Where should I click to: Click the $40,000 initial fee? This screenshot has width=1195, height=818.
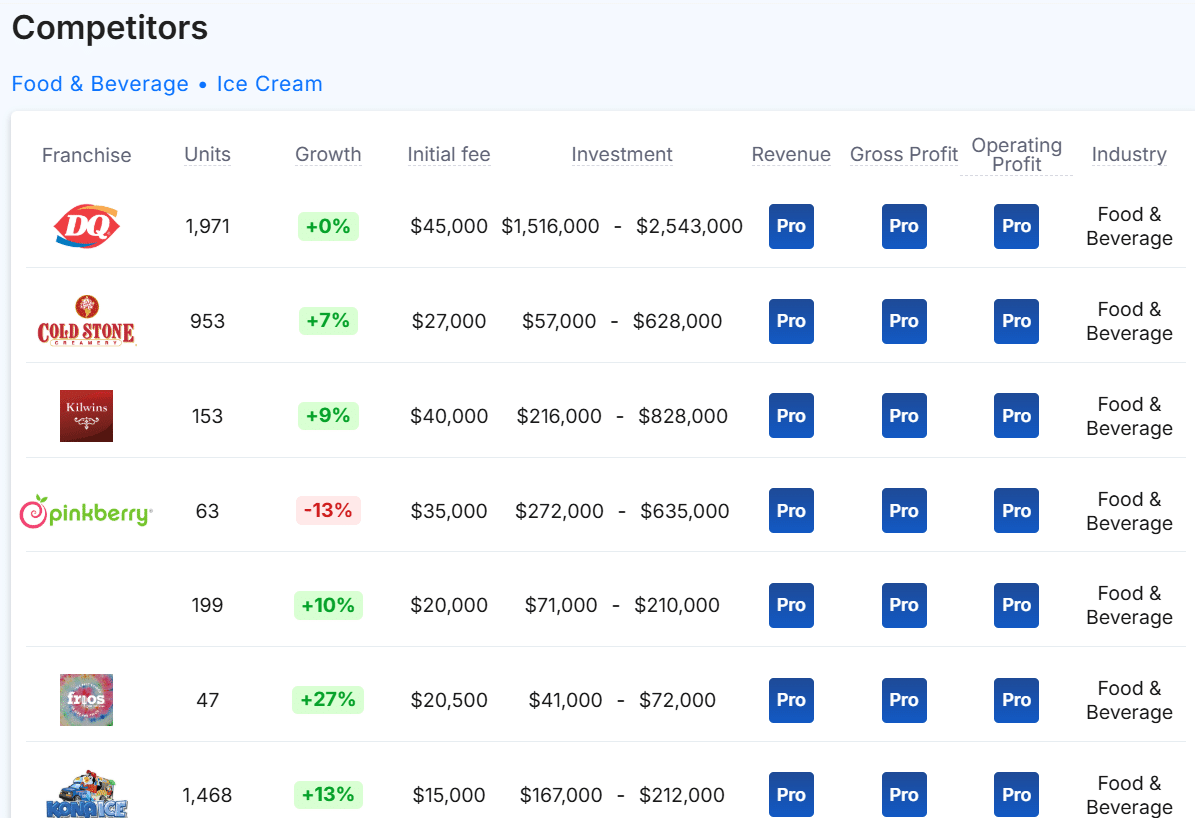[x=449, y=416]
